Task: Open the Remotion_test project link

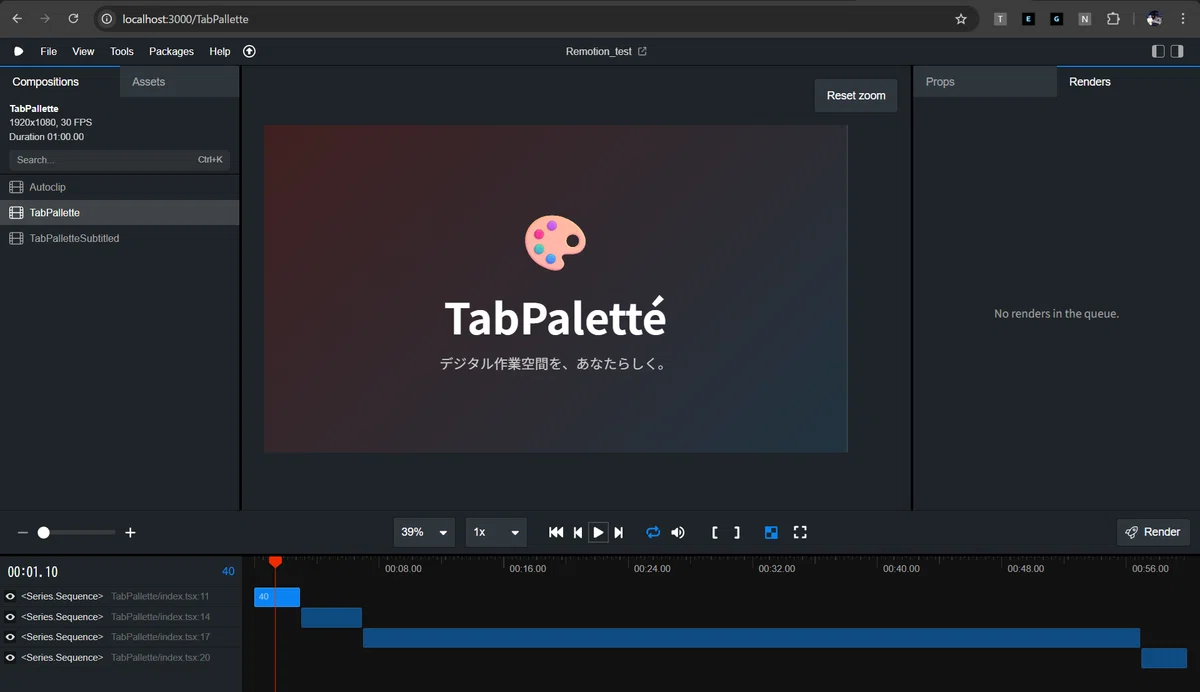Action: tap(606, 51)
